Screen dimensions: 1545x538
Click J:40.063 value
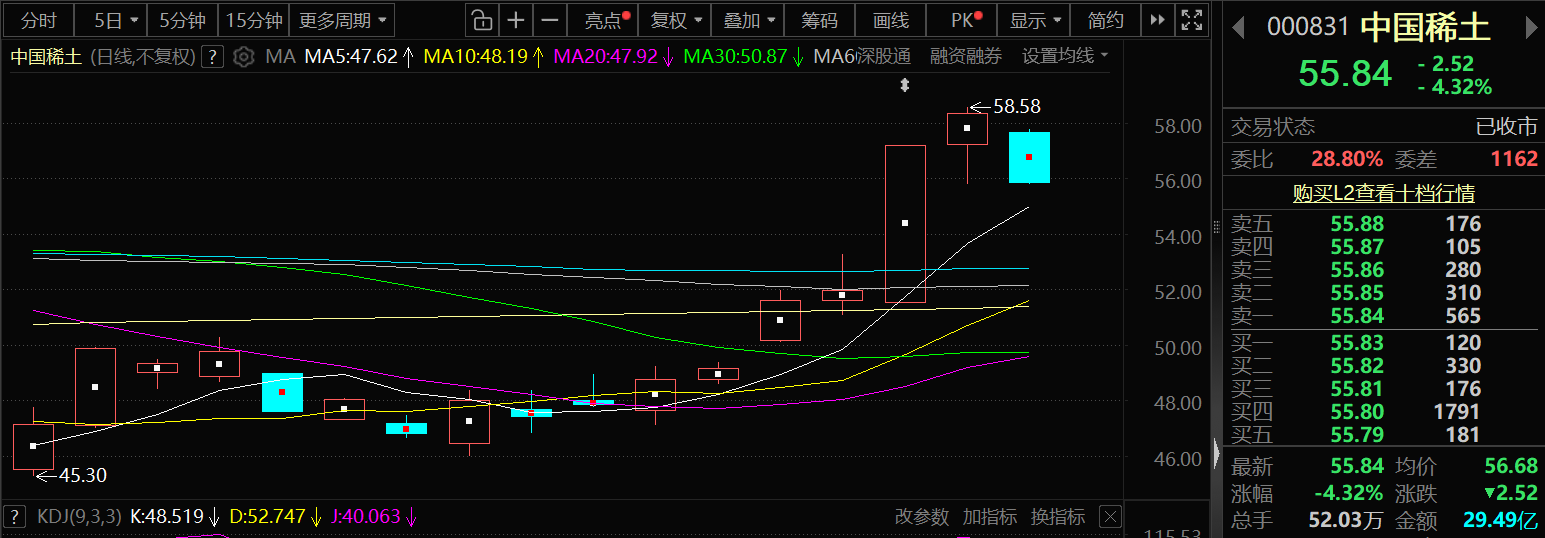point(365,517)
